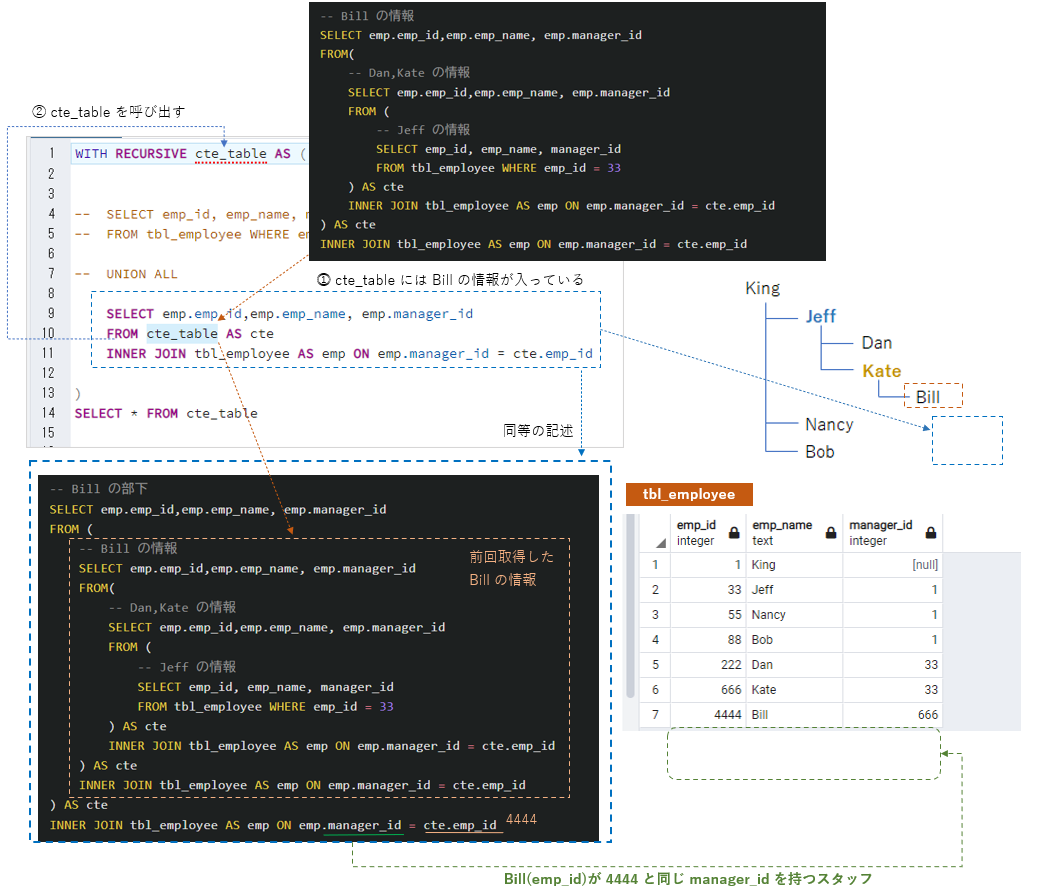Click the 4444 emp_id cell in Bill's row

click(x=729, y=715)
